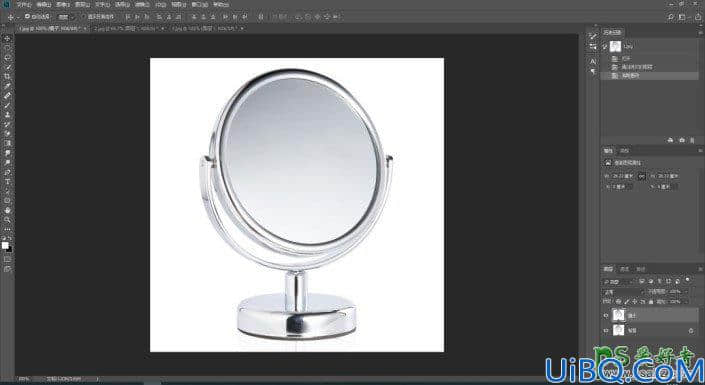
Task: Toggle link width and height in Properties
Action: pyautogui.click(x=642, y=176)
